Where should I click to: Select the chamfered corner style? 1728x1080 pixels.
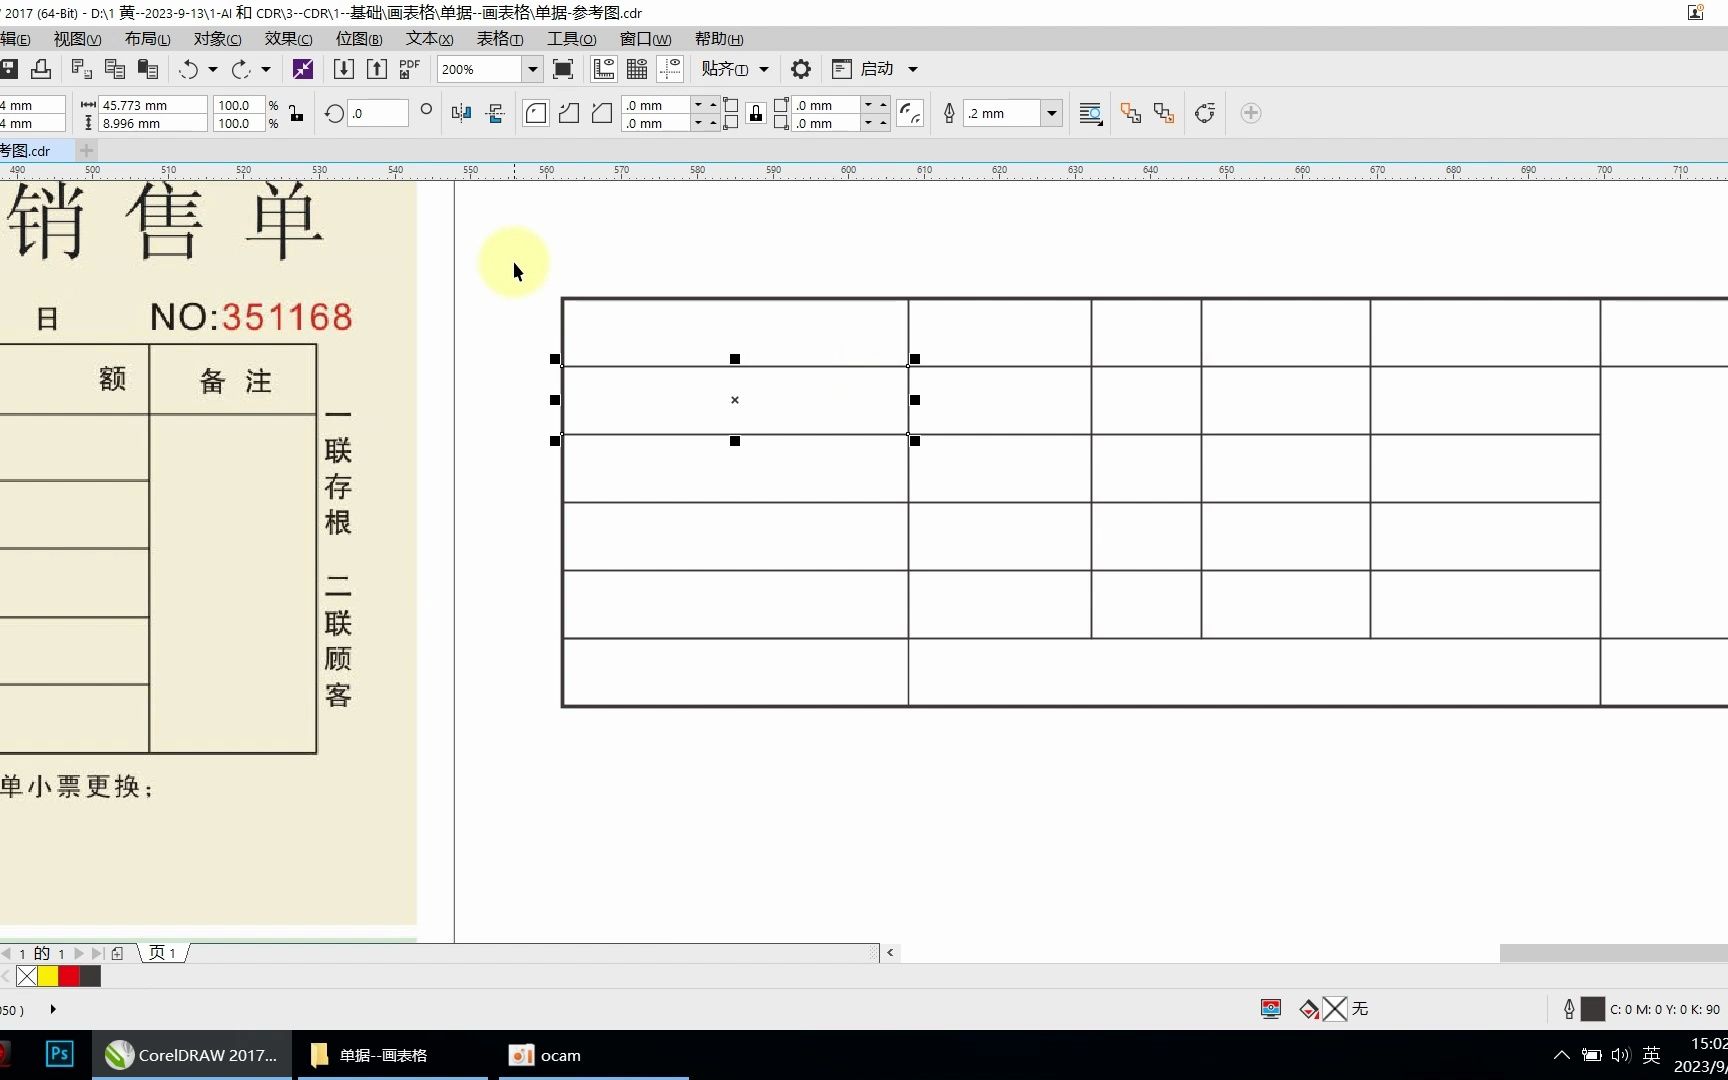602,113
